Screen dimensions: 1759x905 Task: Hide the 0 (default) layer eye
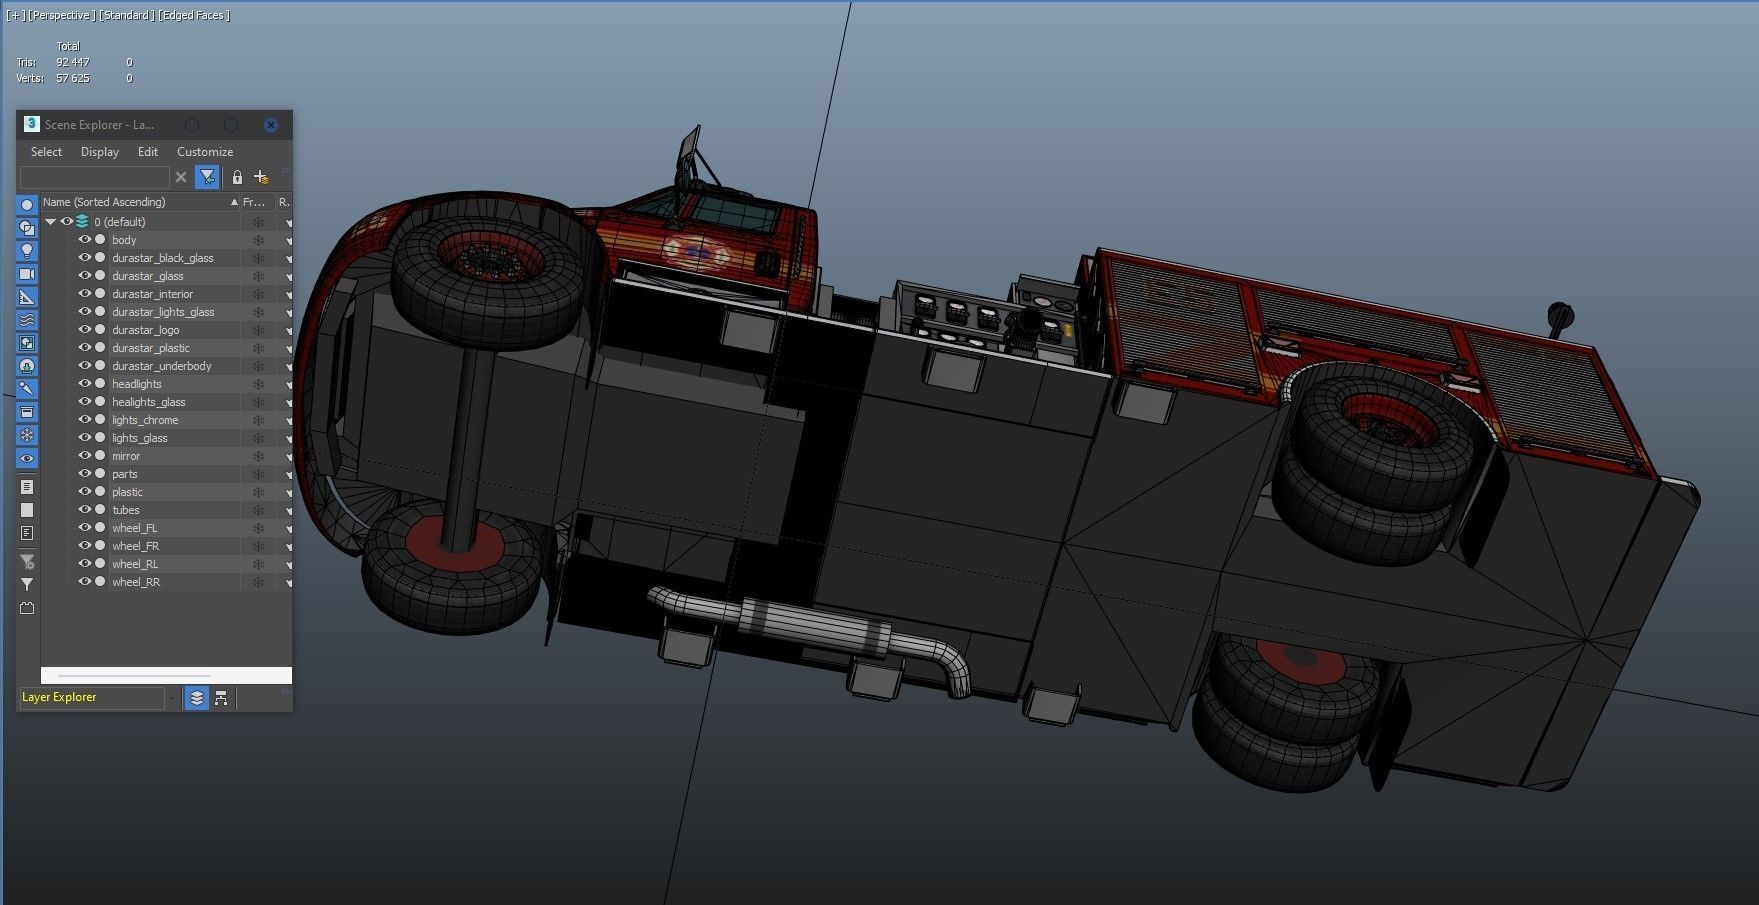click(67, 222)
